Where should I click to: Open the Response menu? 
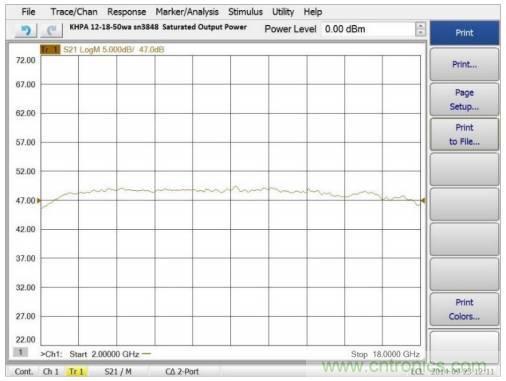tap(127, 12)
